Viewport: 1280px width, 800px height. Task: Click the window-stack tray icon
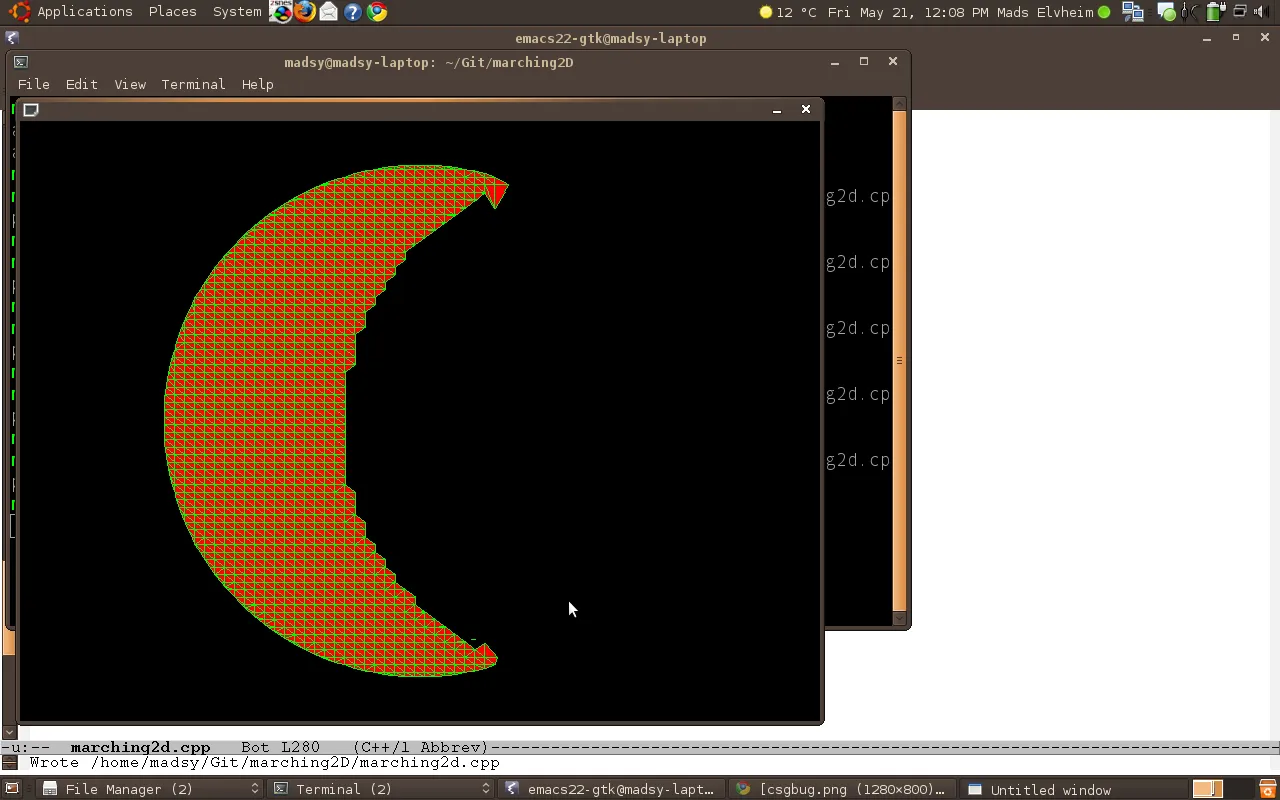(x=1240, y=11)
